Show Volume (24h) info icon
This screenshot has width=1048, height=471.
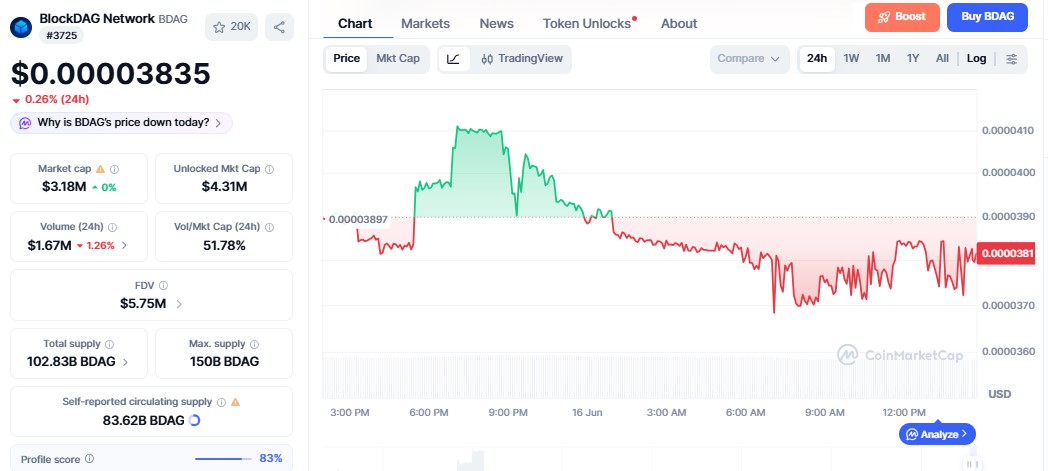point(112,227)
